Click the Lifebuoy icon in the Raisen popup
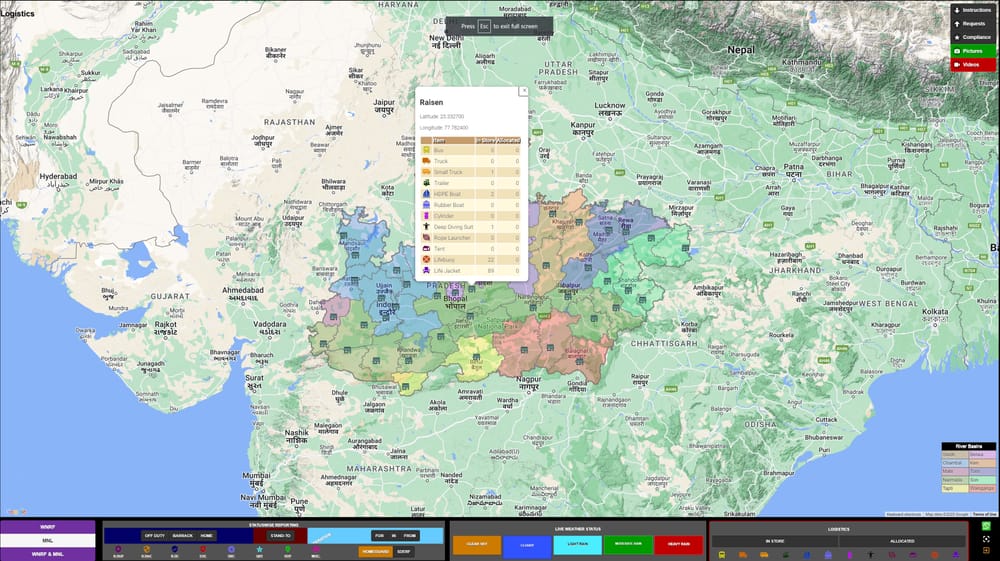This screenshot has width=1000, height=561. [426, 259]
